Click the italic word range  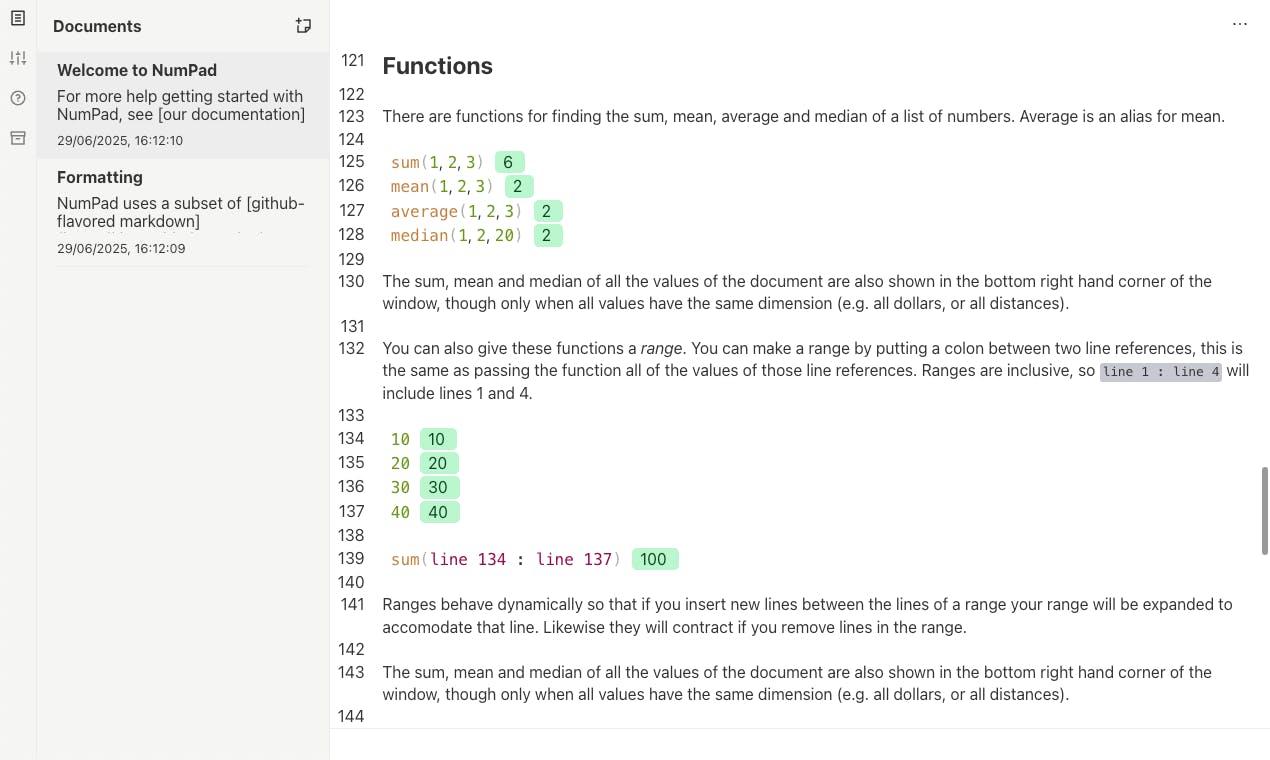tap(661, 348)
